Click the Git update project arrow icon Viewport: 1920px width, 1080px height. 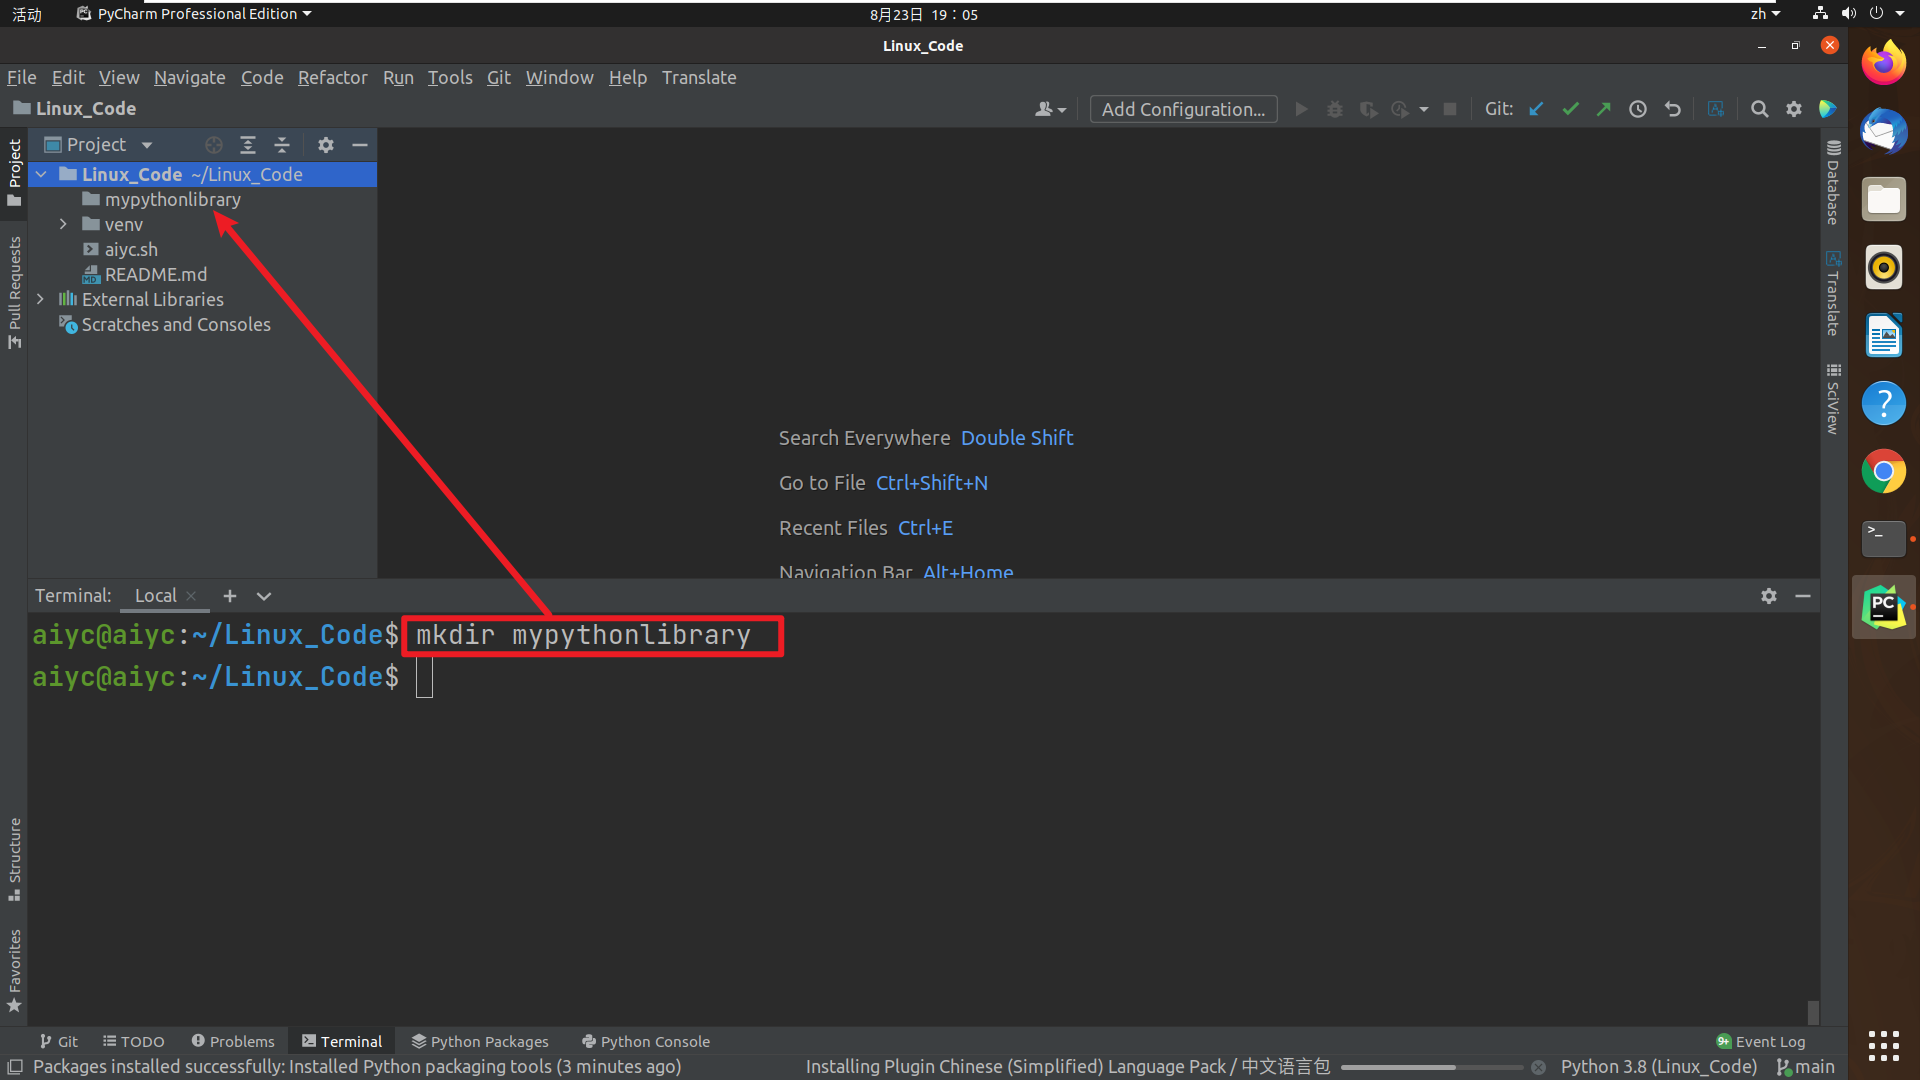(1537, 109)
